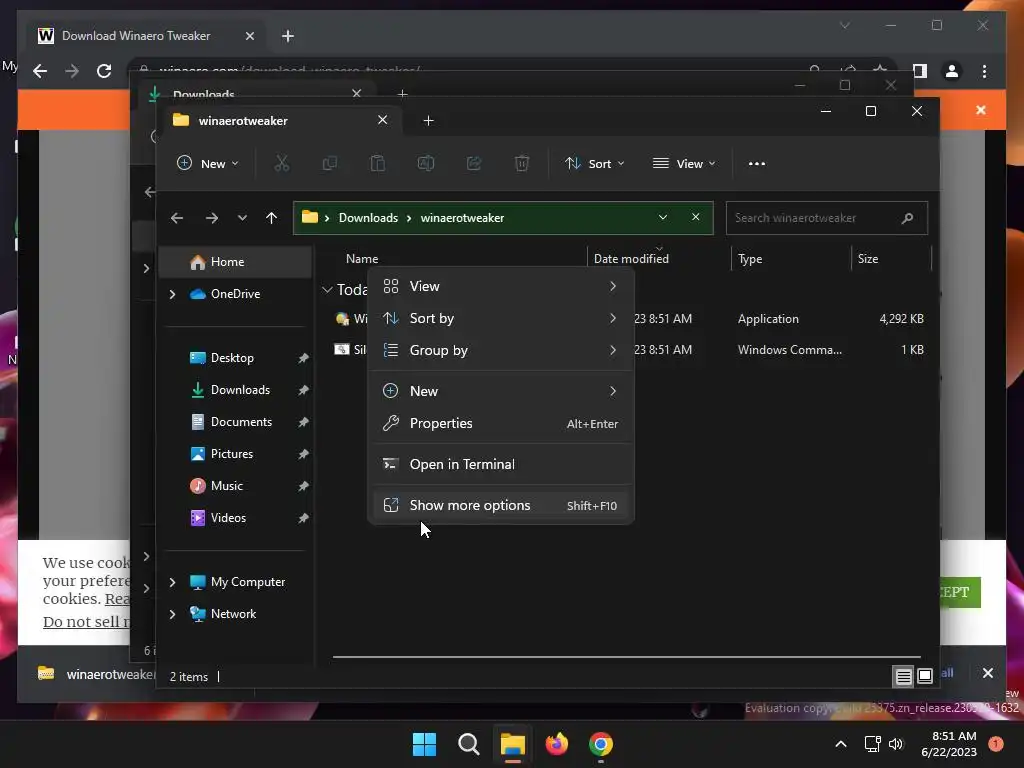Open Desktop in navigation pane
Image resolution: width=1024 pixels, height=768 pixels.
[x=236, y=358]
